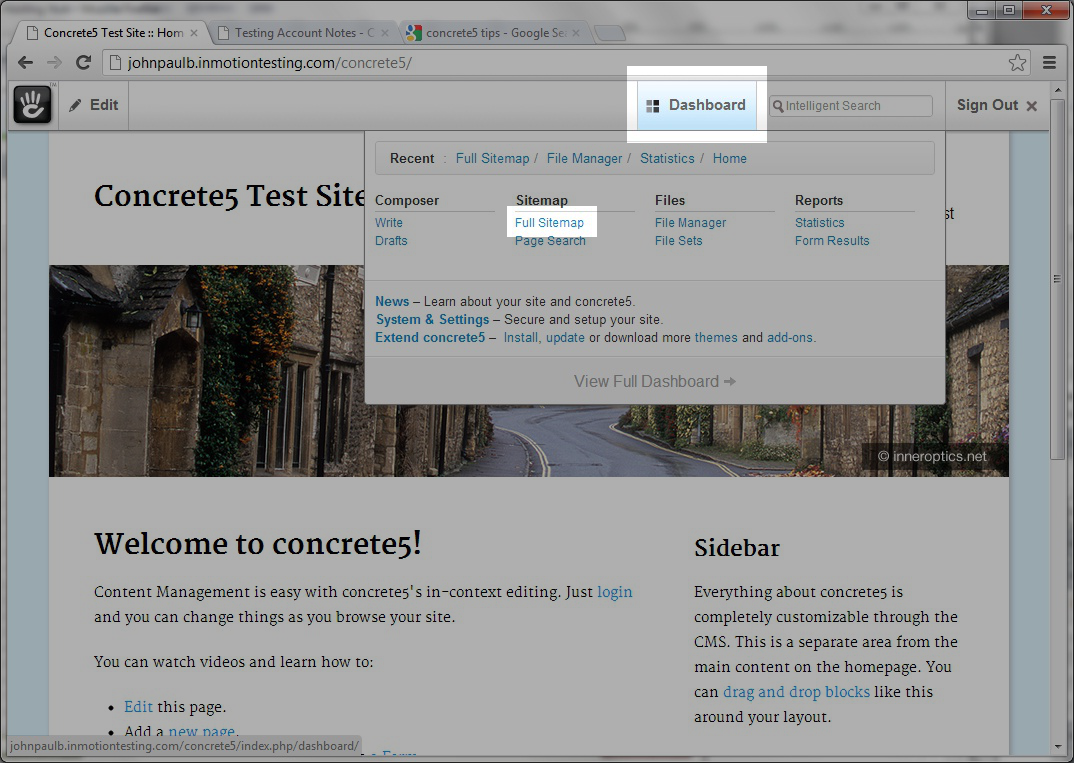The image size is (1074, 763).
Task: Bookmark page using the star icon
Action: click(1017, 63)
